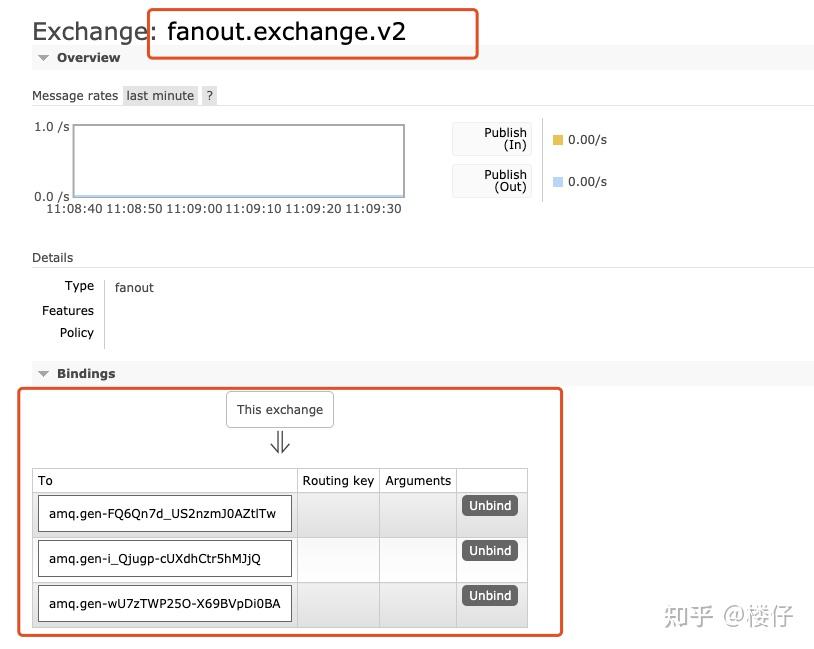The height and width of the screenshot is (649, 814).
Task: Click the ? help icon beside last minute
Action: click(209, 95)
